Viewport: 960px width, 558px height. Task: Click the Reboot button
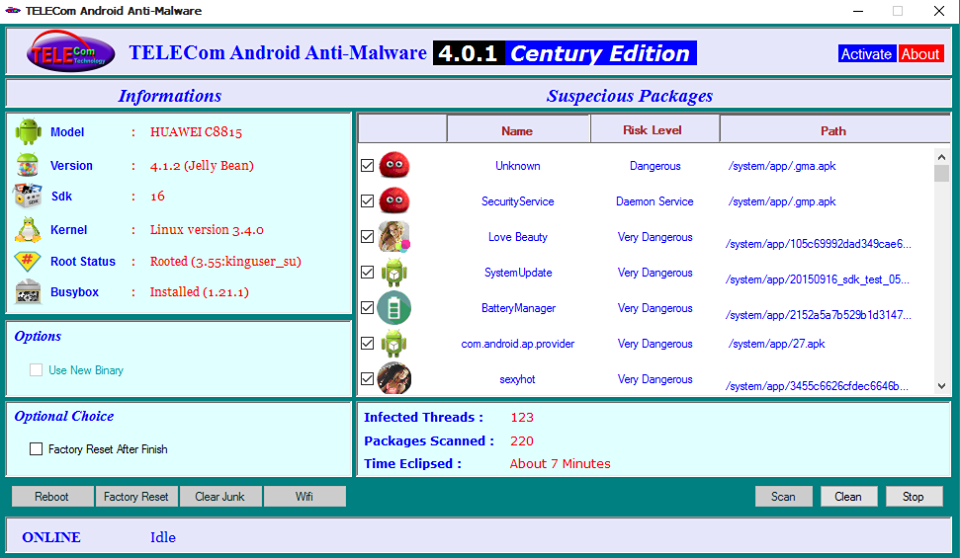[x=53, y=497]
